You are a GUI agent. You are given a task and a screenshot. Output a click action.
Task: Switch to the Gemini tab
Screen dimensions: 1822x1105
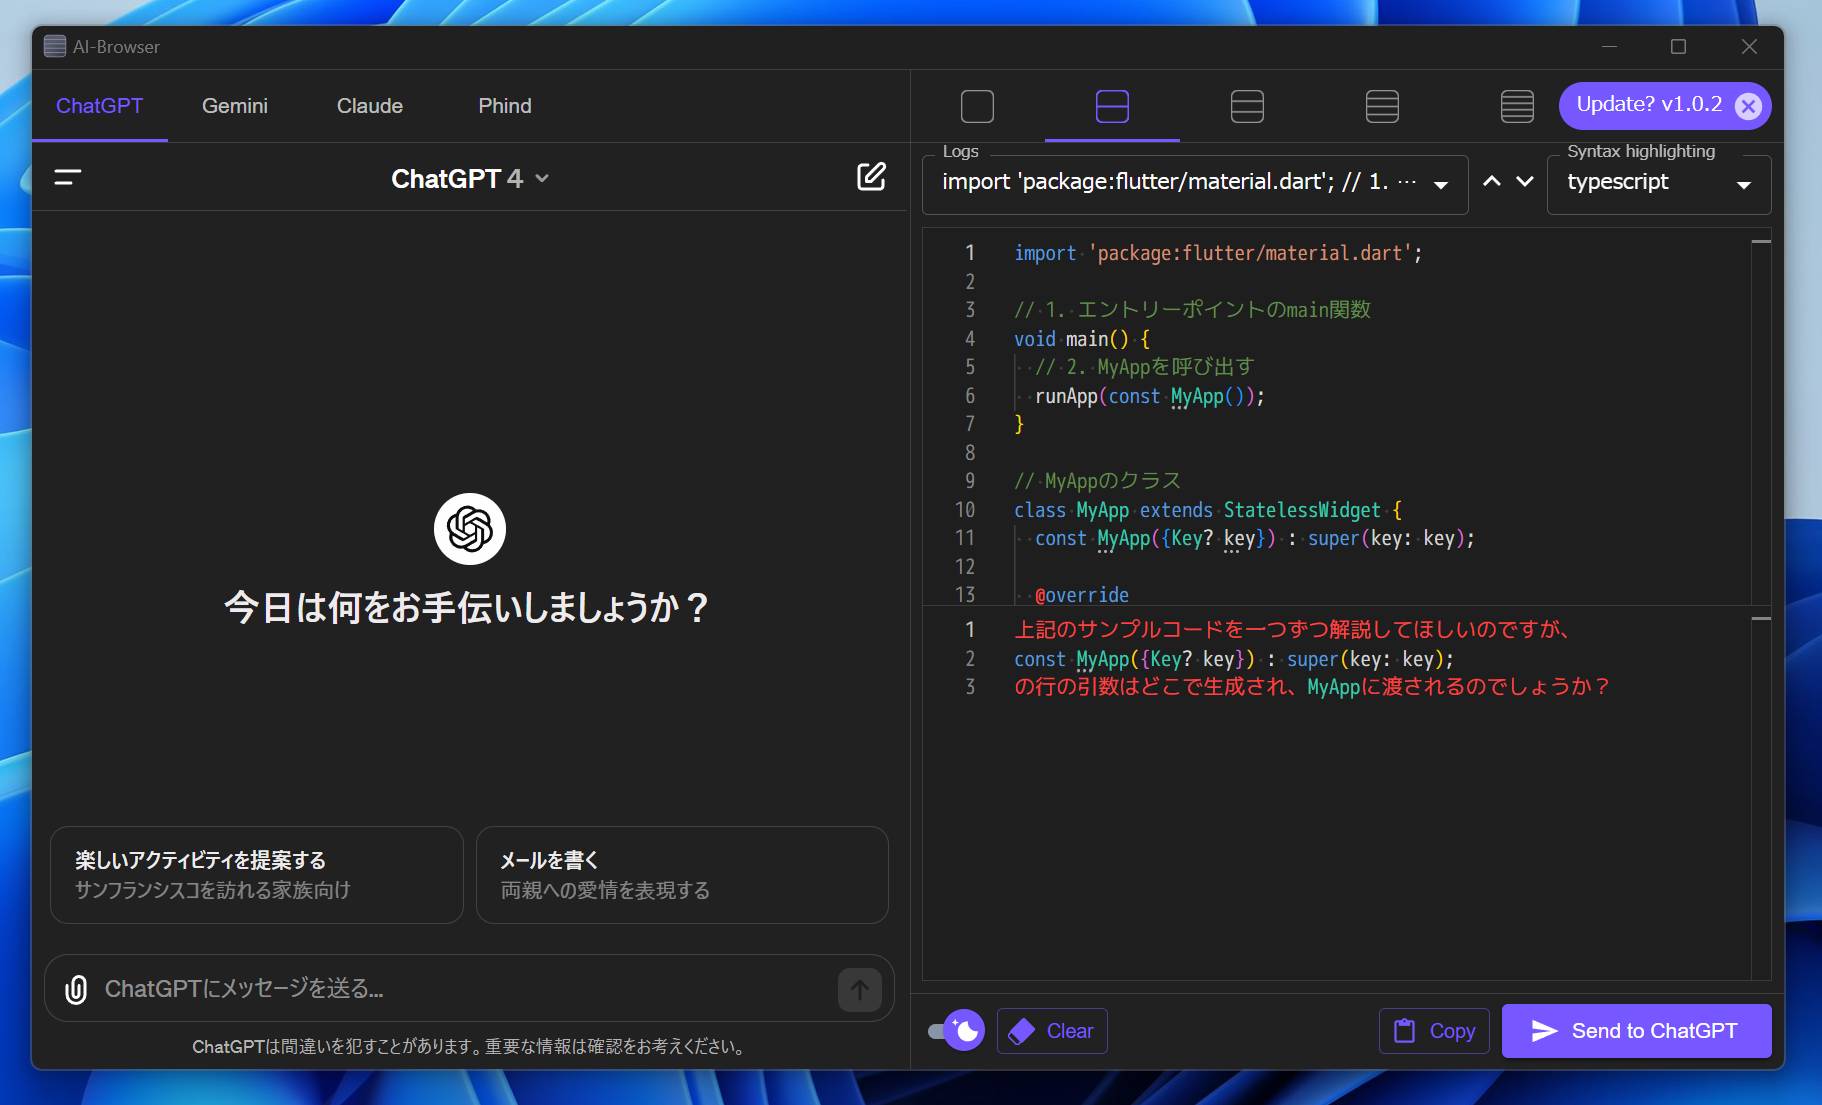click(234, 106)
